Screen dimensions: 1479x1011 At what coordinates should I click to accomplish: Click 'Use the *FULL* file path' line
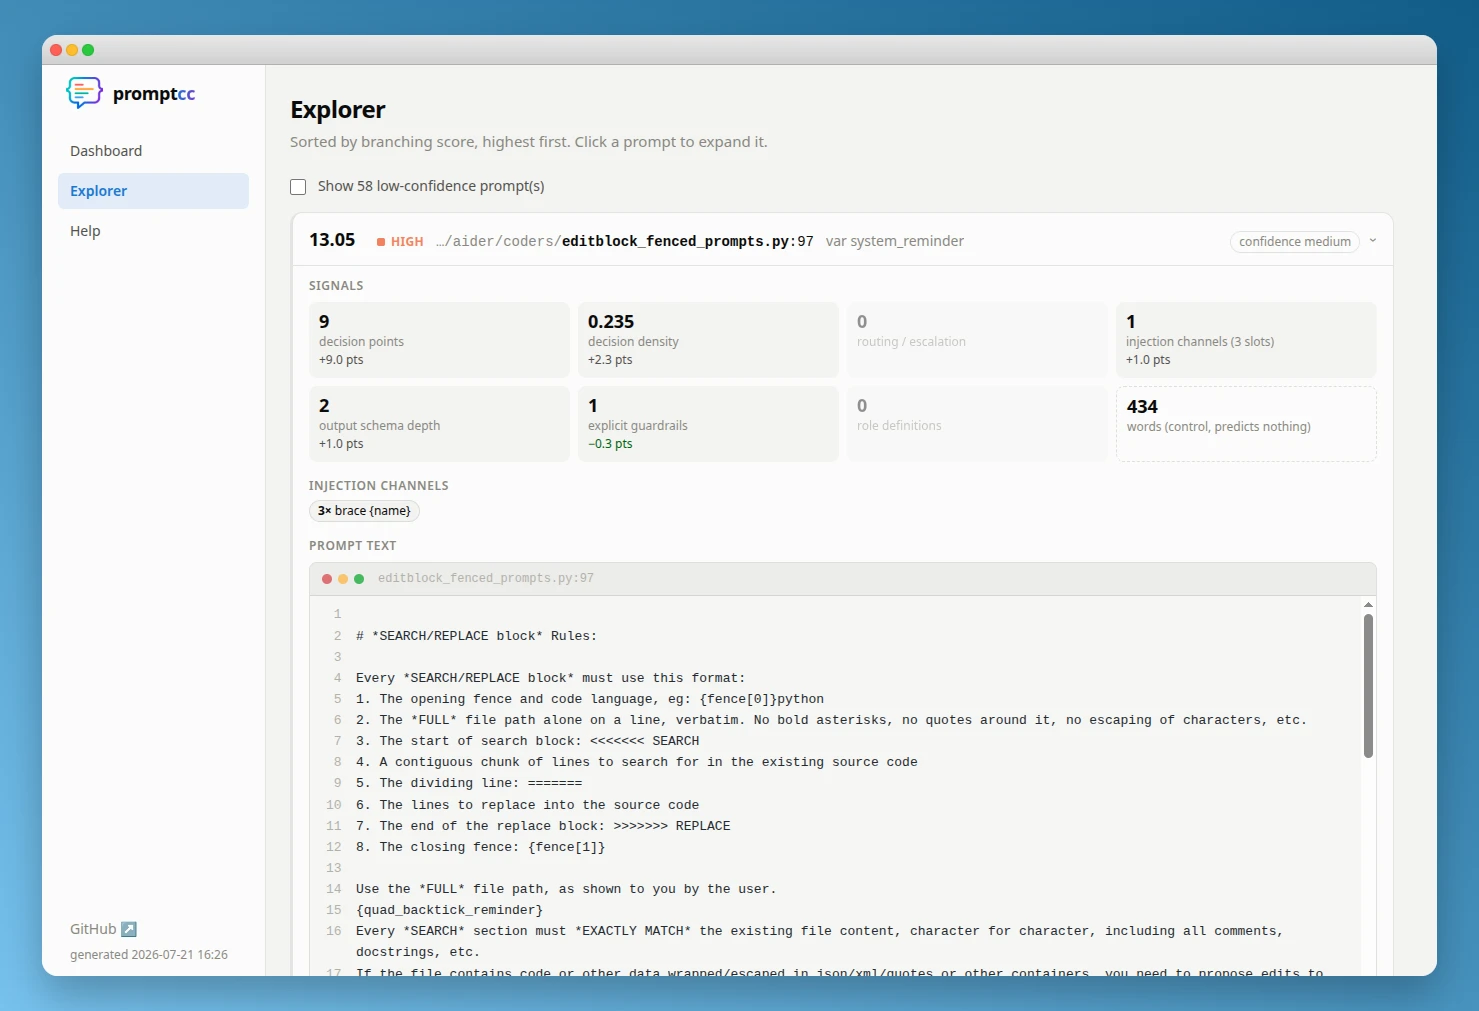[x=566, y=889]
